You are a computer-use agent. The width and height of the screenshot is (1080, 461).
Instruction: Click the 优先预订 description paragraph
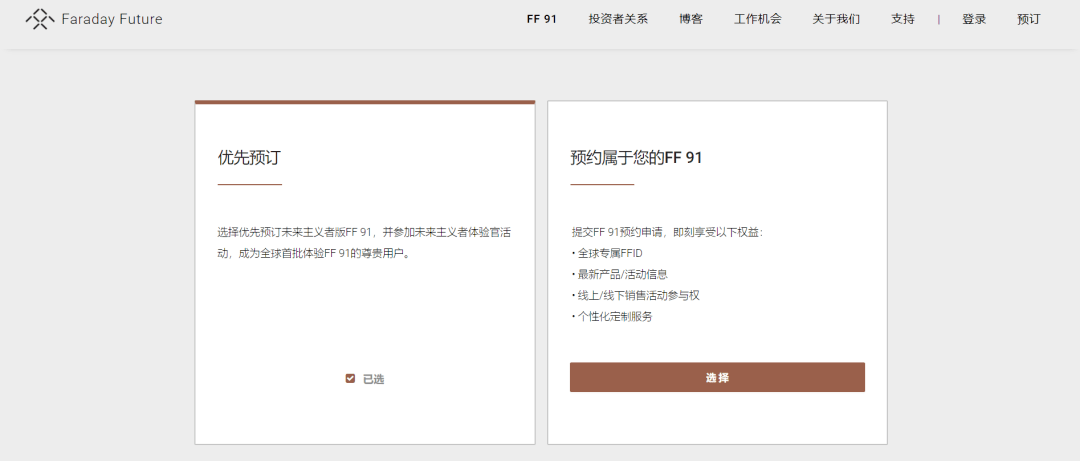tap(364, 242)
